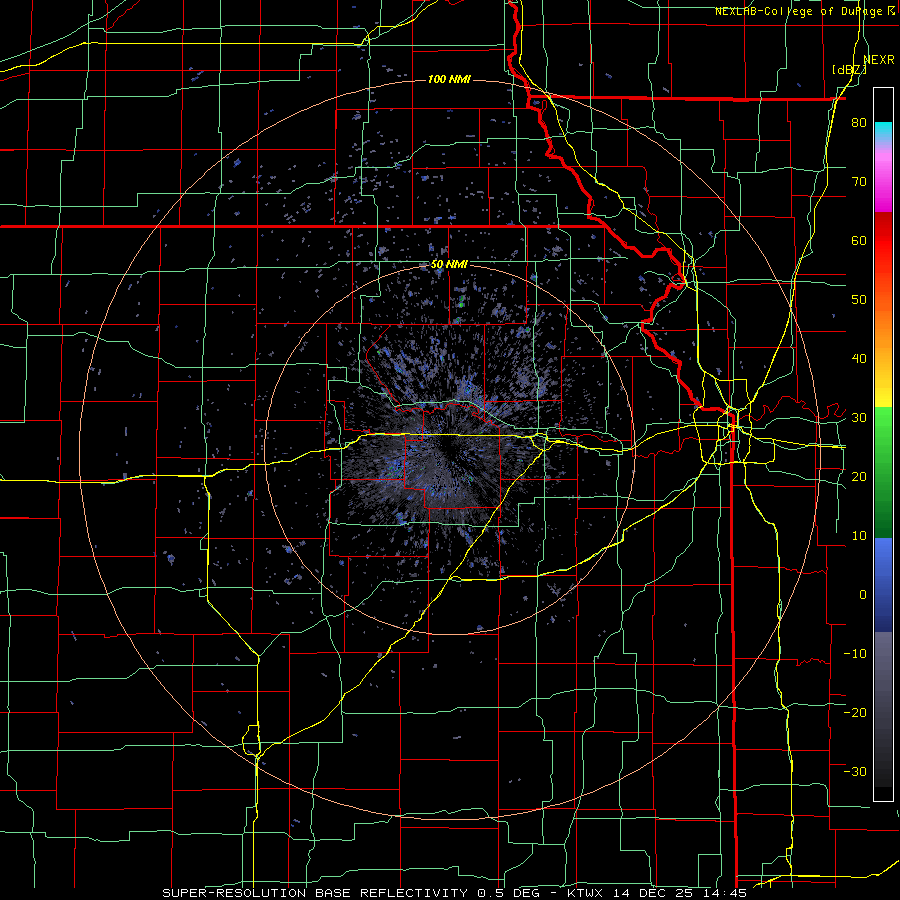Click the 50 NMI range ring label
The image size is (900, 900).
pyautogui.click(x=449, y=265)
